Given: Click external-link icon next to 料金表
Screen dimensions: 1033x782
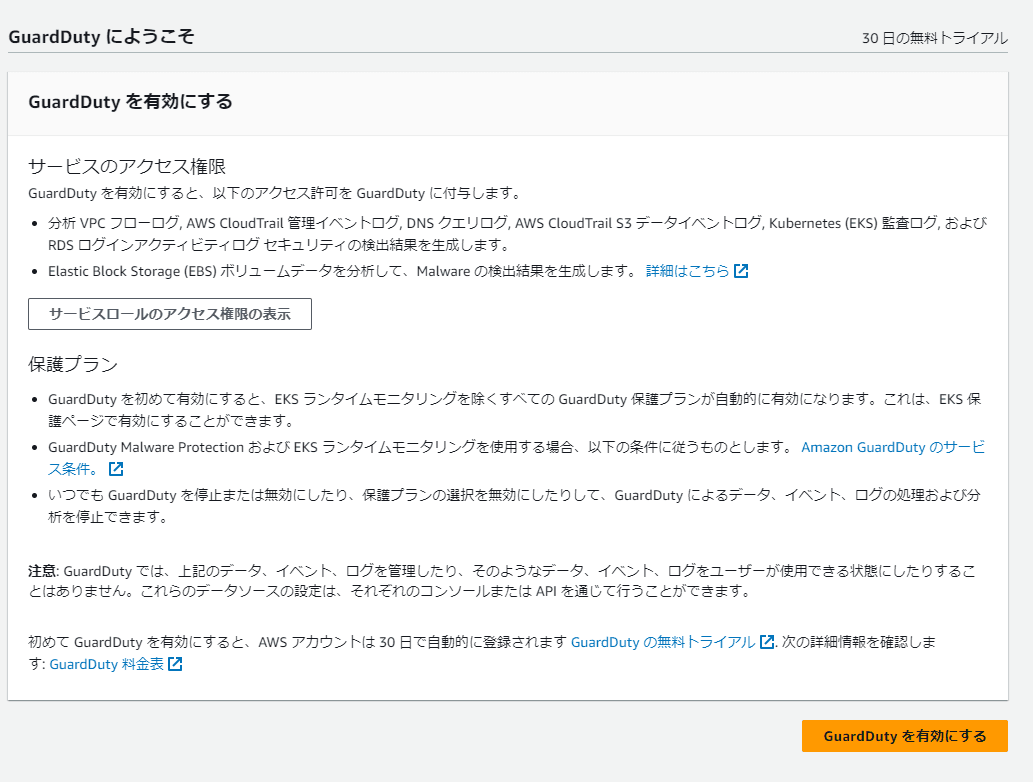Looking at the screenshot, I should point(175,664).
